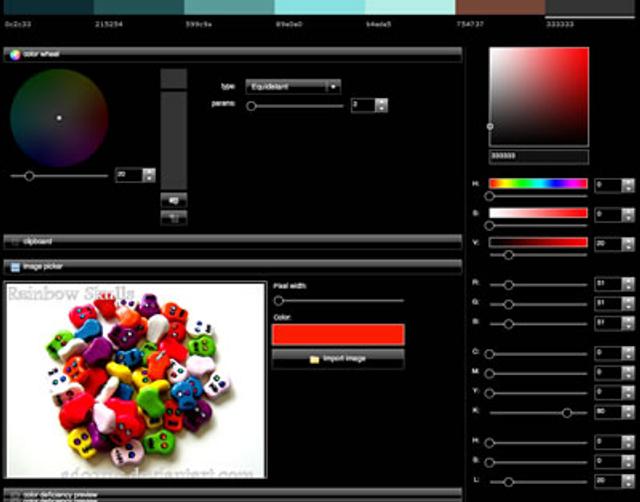This screenshot has width=640, height=502.
Task: Collapse the image picker panel header
Action: coord(233,267)
